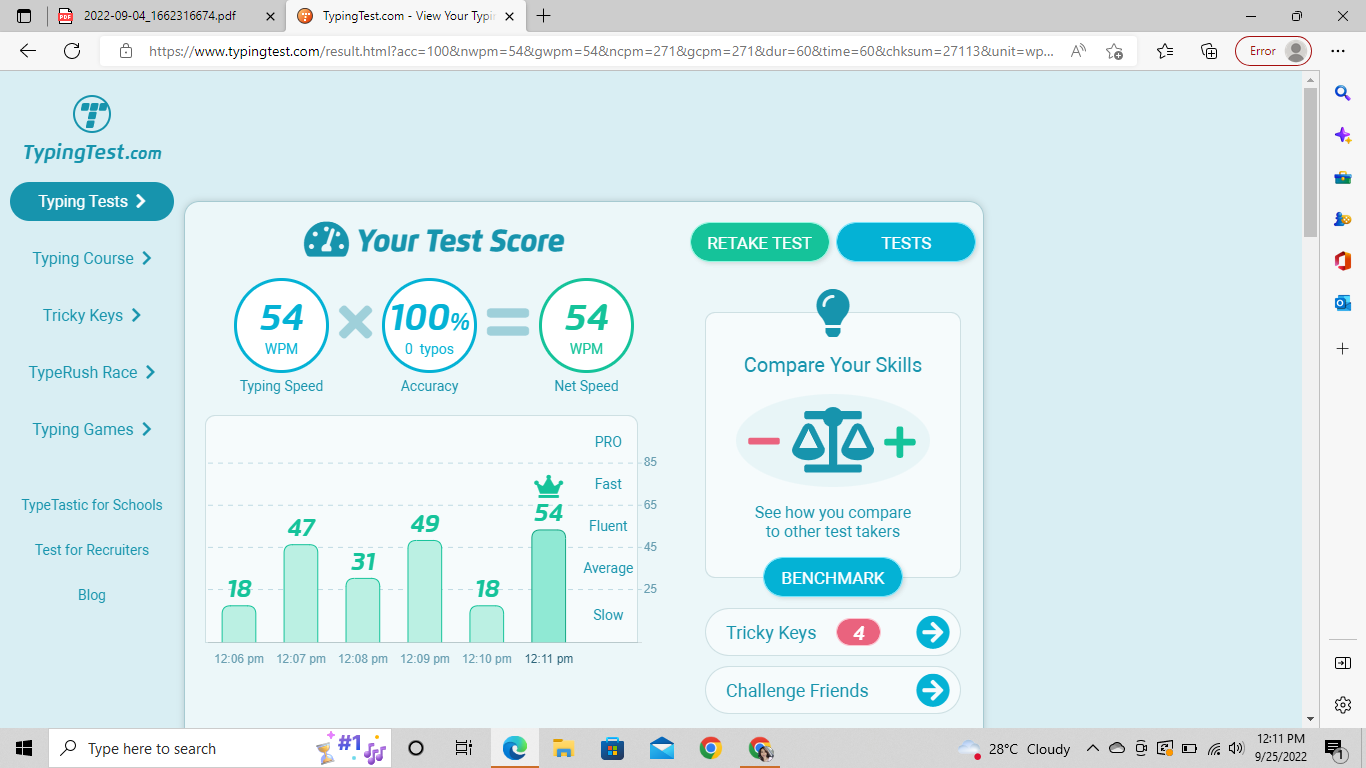Viewport: 1366px width, 768px height.
Task: Click the 'Challenge Friends' text
Action: point(797,691)
